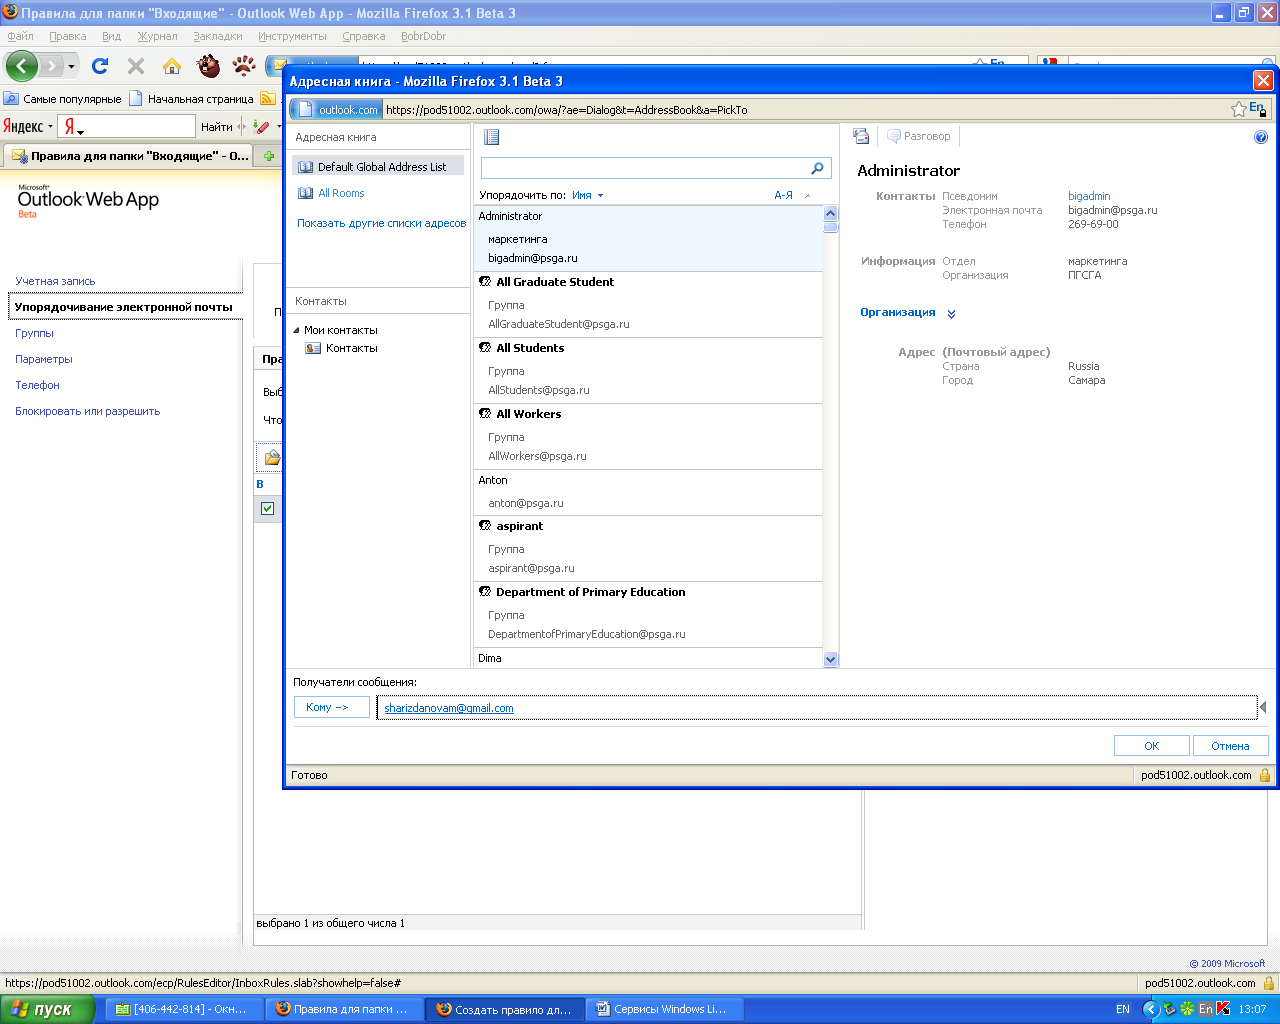Image resolution: width=1280 pixels, height=1024 pixels.
Task: Collapse the Мои контакты tree node
Action: (x=296, y=330)
